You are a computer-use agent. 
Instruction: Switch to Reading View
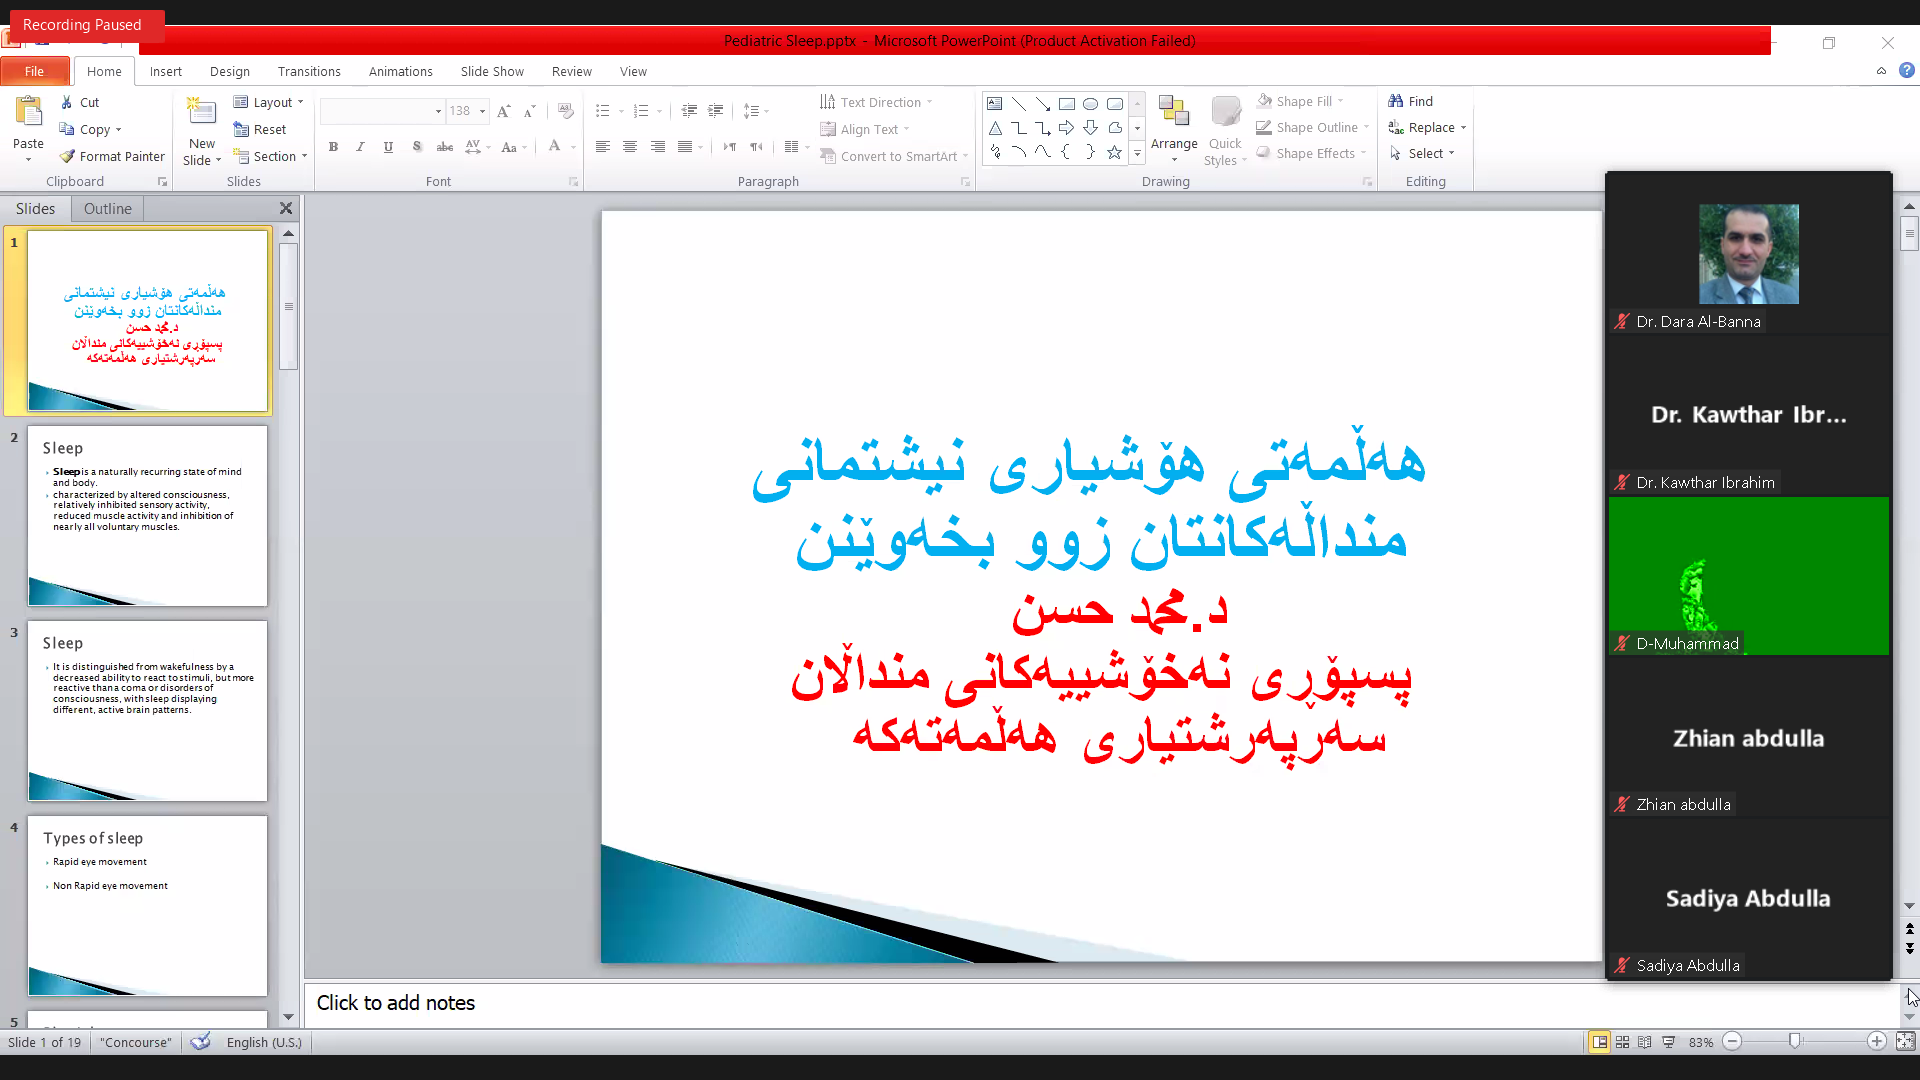point(1645,1042)
